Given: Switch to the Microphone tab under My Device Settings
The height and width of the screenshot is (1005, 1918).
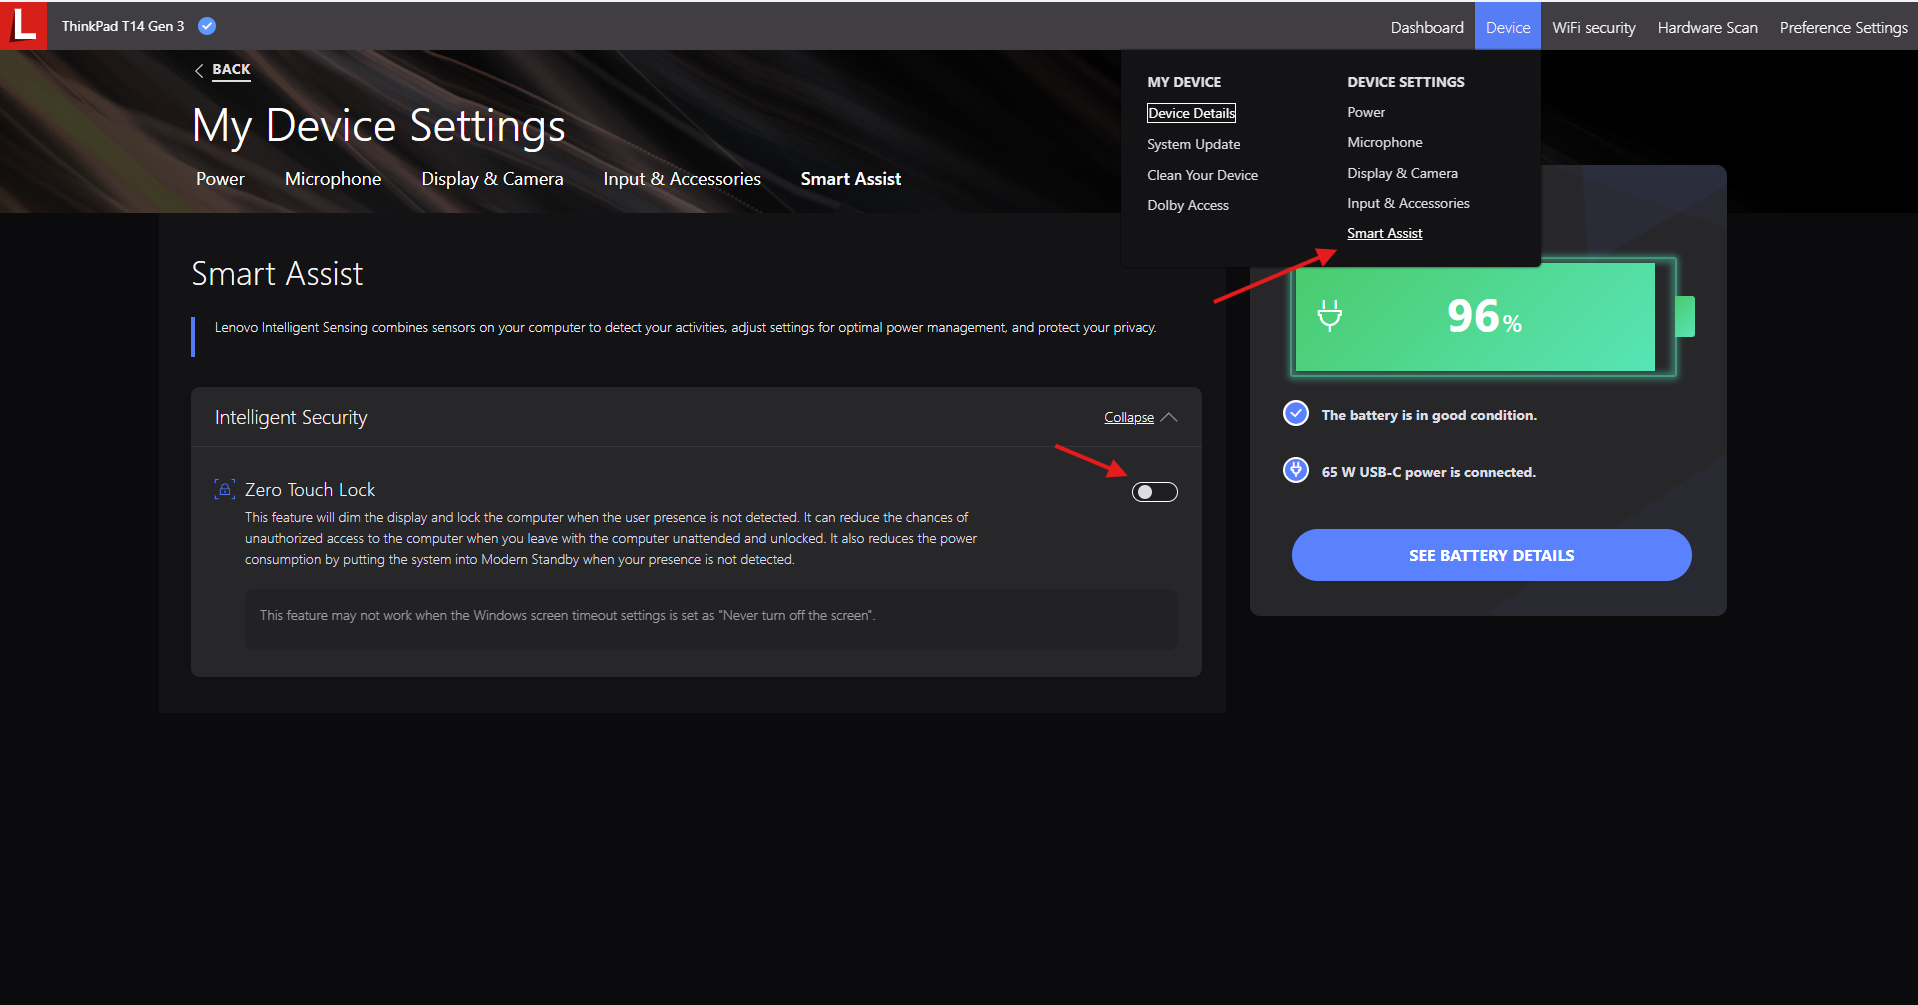Looking at the screenshot, I should pos(333,179).
